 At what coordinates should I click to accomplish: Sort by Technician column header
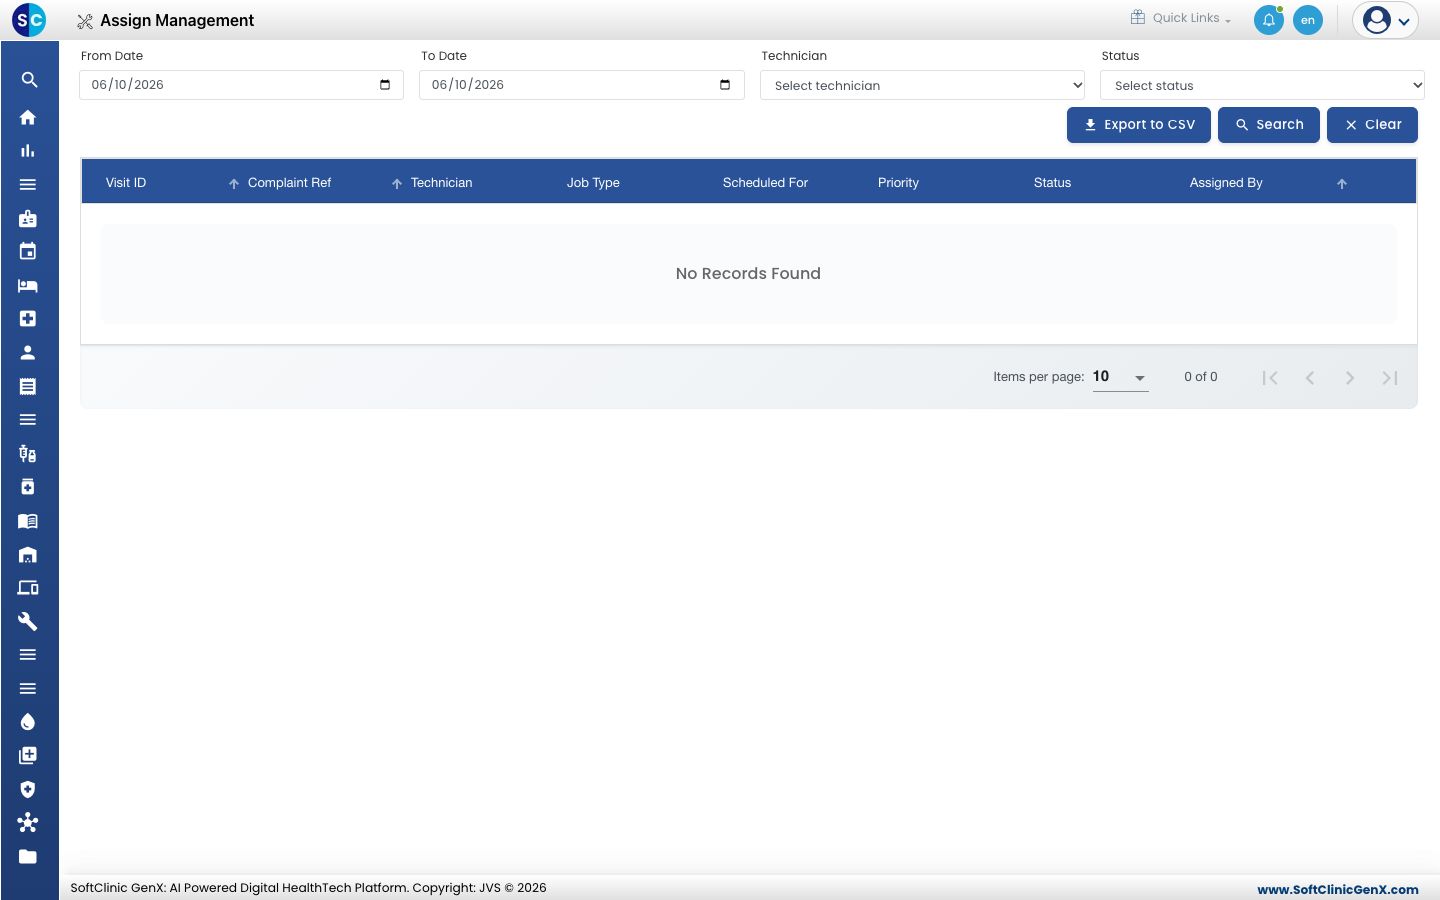coord(441,183)
